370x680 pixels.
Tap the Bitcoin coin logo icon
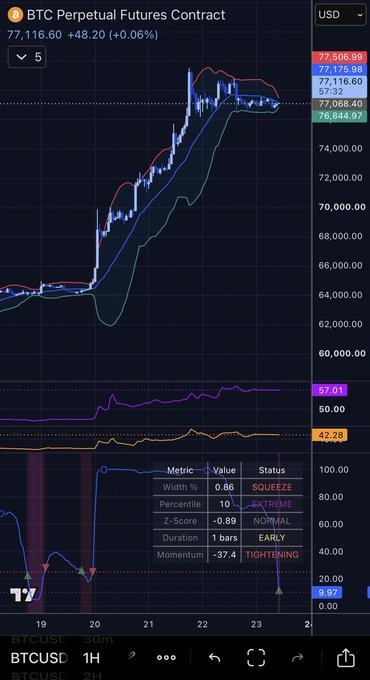click(x=15, y=15)
